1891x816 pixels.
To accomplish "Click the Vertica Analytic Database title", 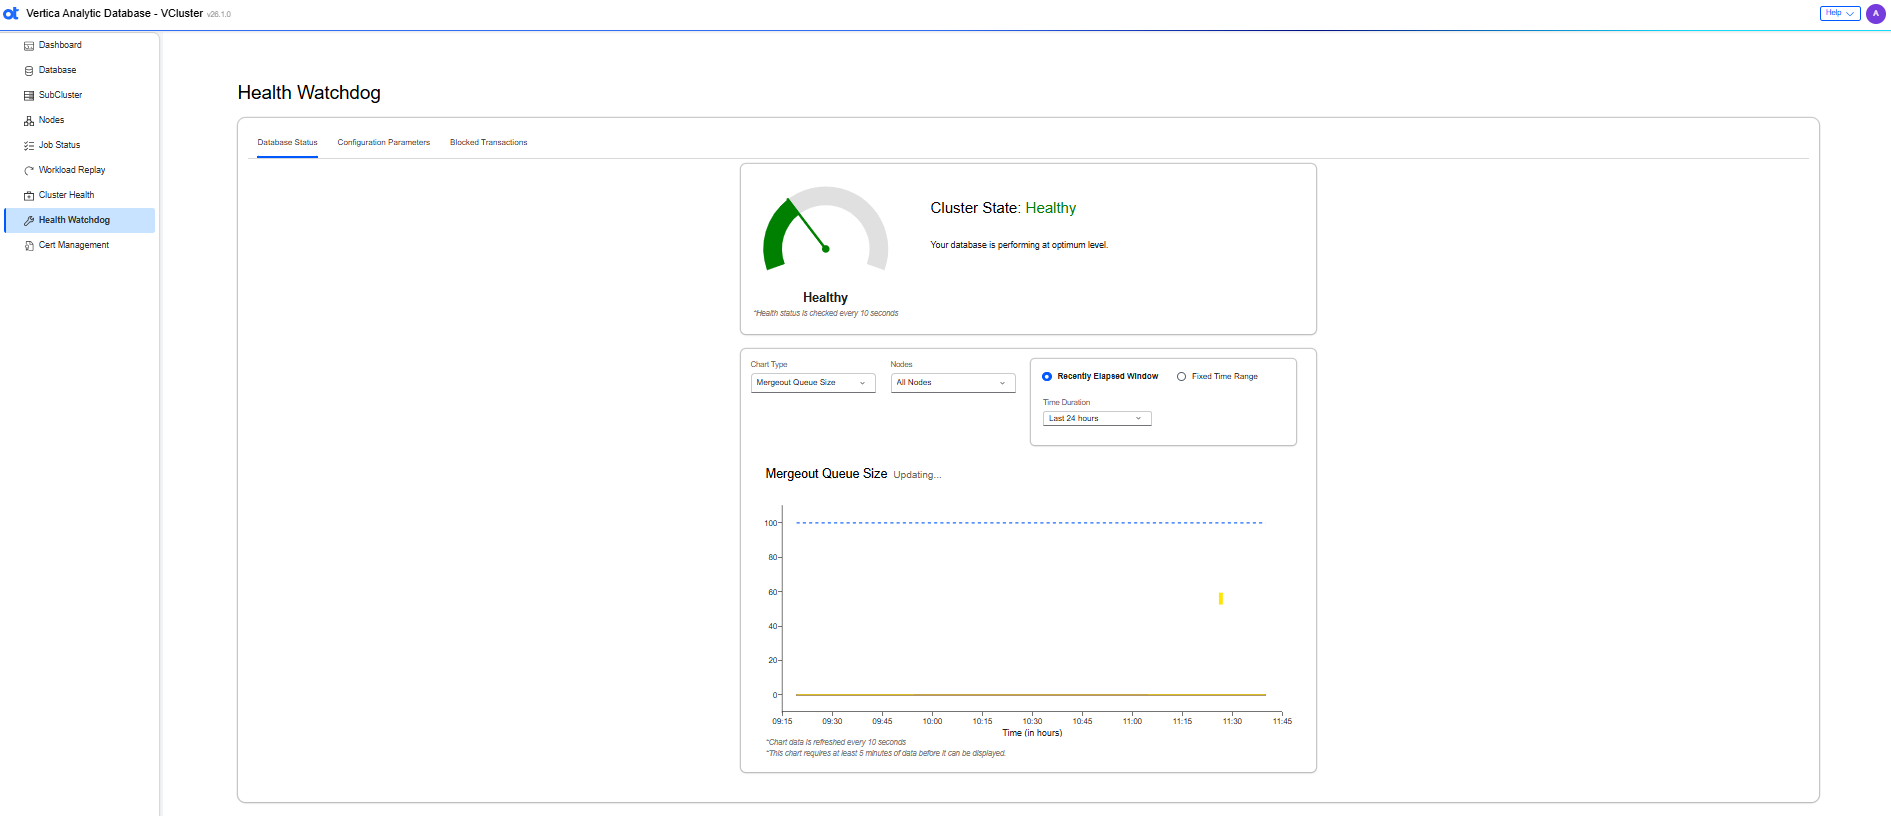I will (115, 13).
